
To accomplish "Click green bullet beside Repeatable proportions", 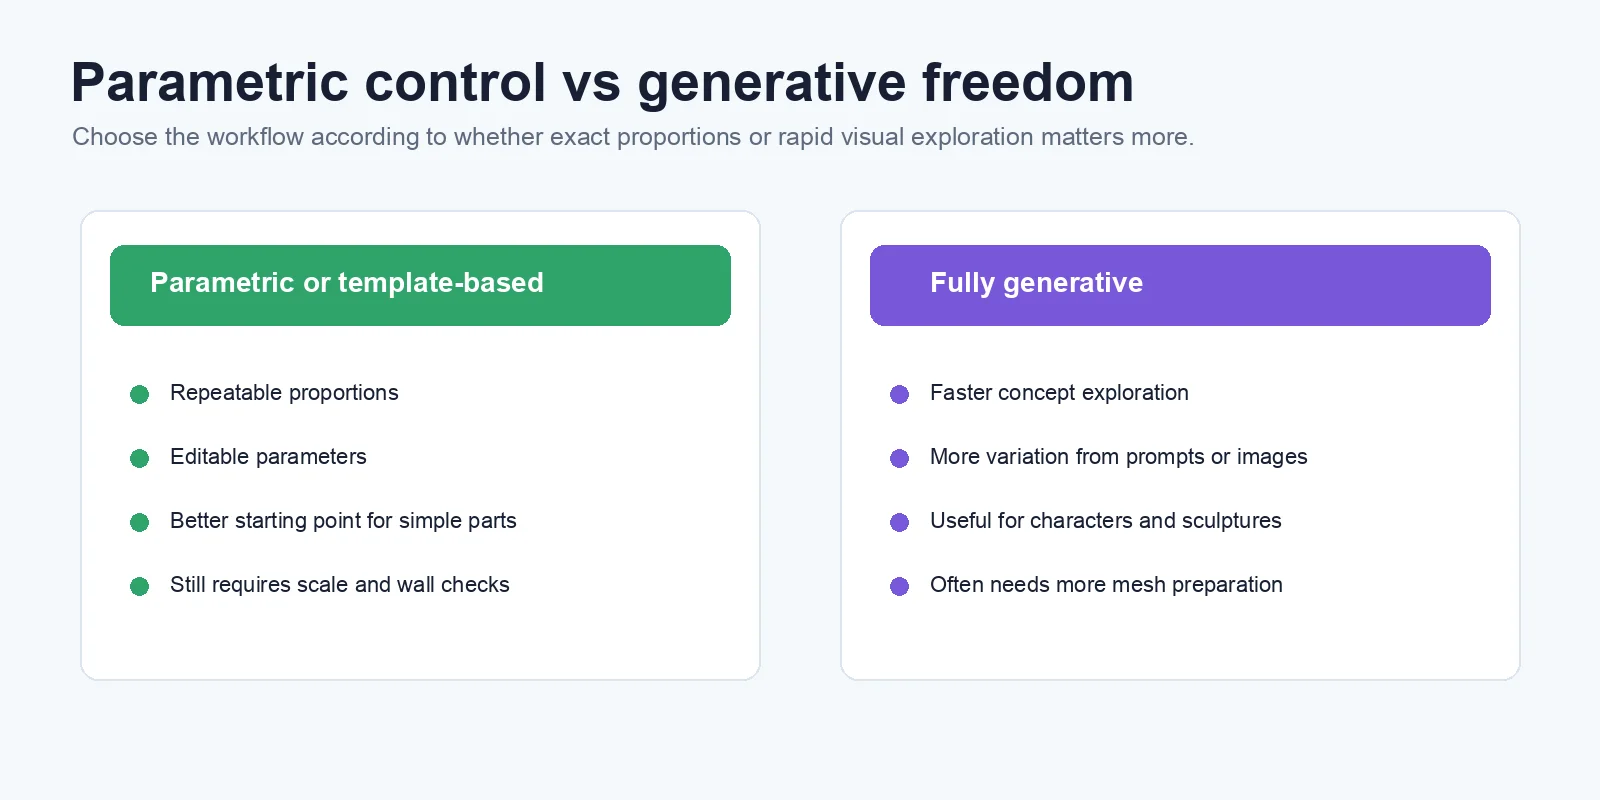I will pyautogui.click(x=140, y=394).
